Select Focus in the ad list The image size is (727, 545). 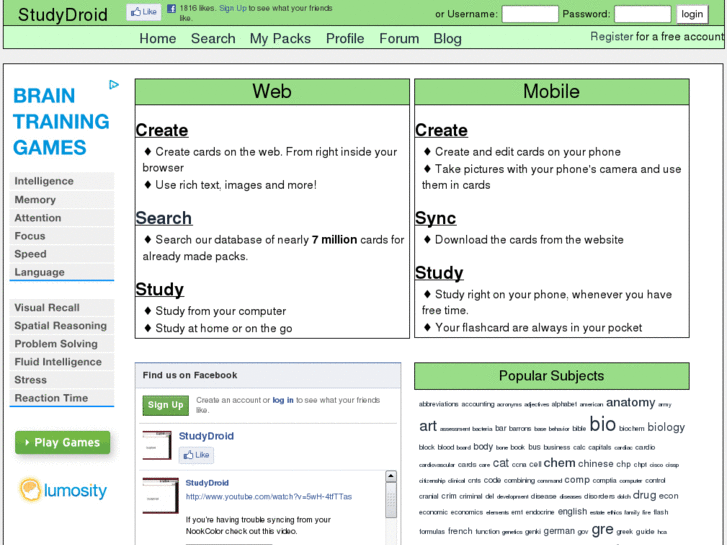click(62, 236)
